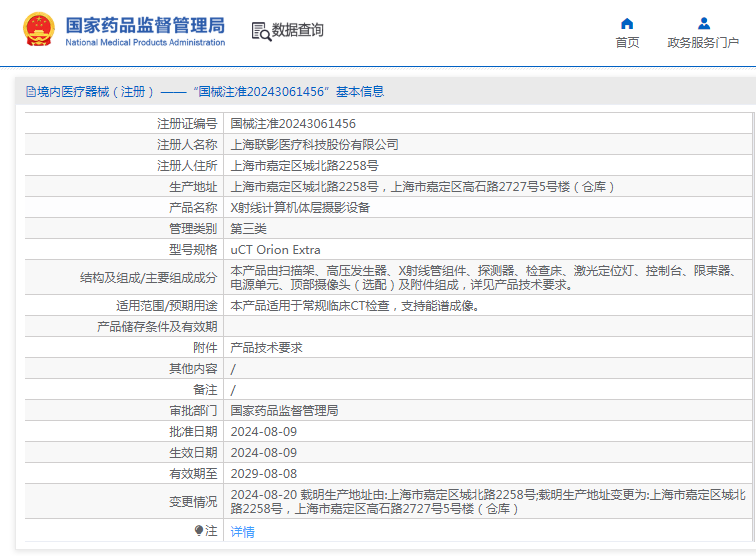Open the 政务服务门户 user icon

pos(703,23)
